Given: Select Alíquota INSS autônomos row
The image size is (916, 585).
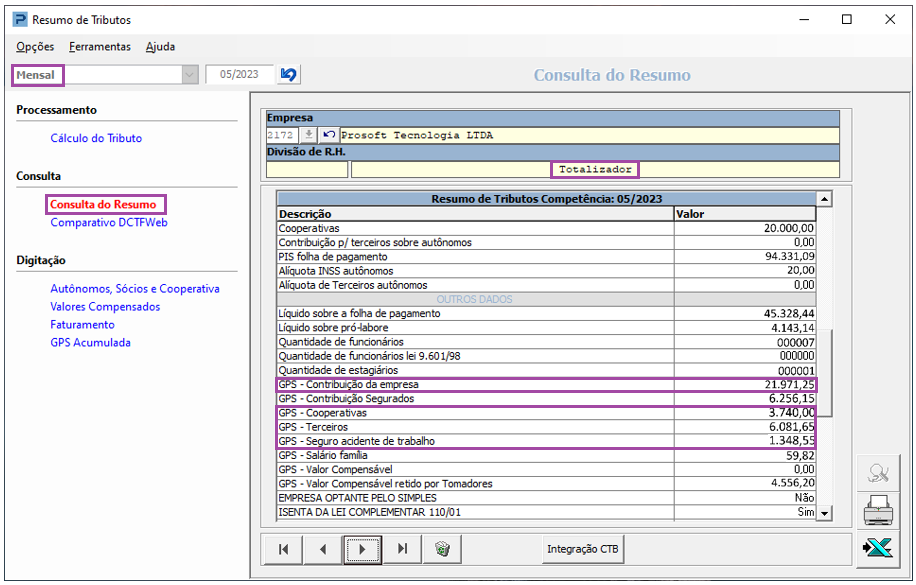Looking at the screenshot, I should [x=546, y=271].
